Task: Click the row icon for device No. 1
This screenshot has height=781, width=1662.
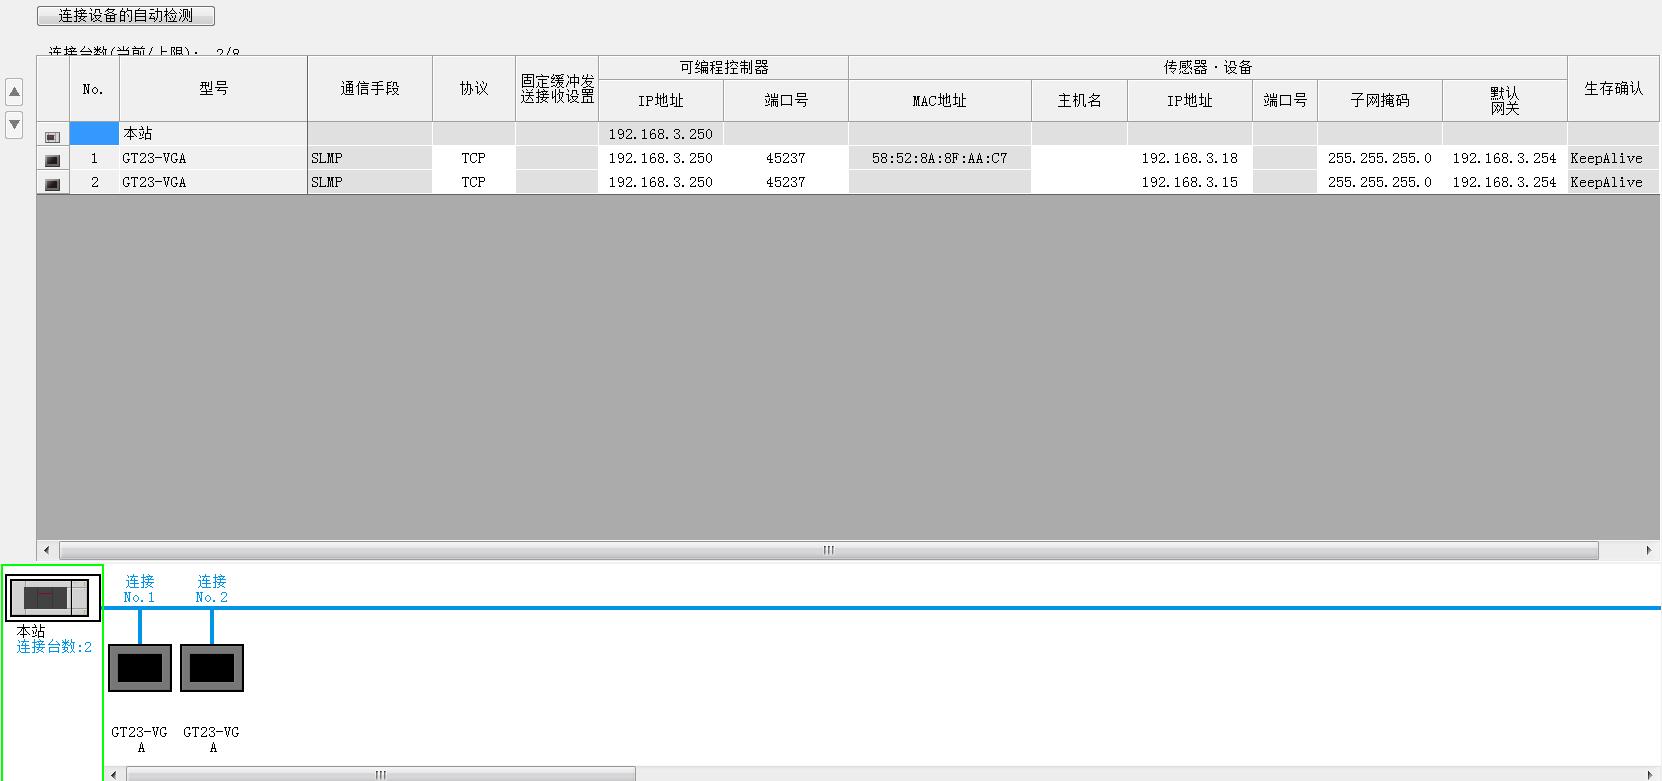Action: click(52, 159)
